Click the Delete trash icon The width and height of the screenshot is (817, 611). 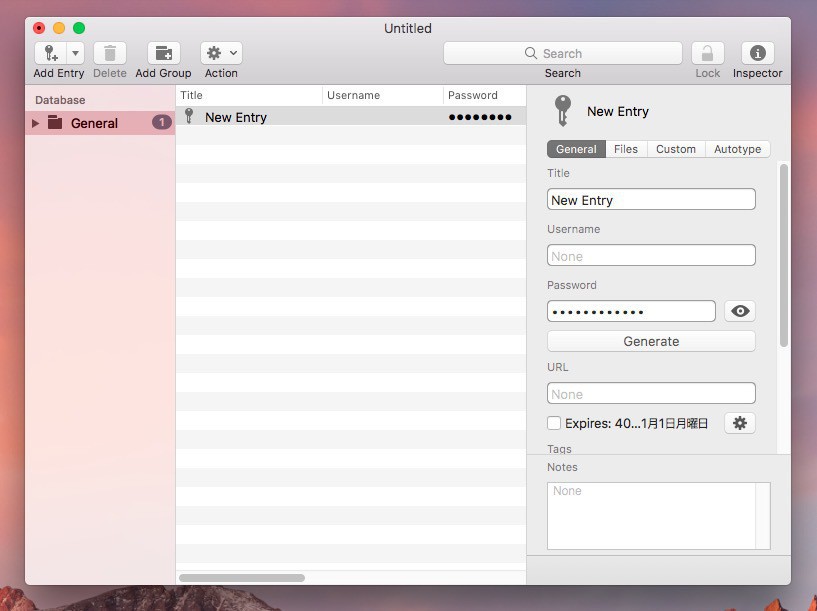pos(110,53)
